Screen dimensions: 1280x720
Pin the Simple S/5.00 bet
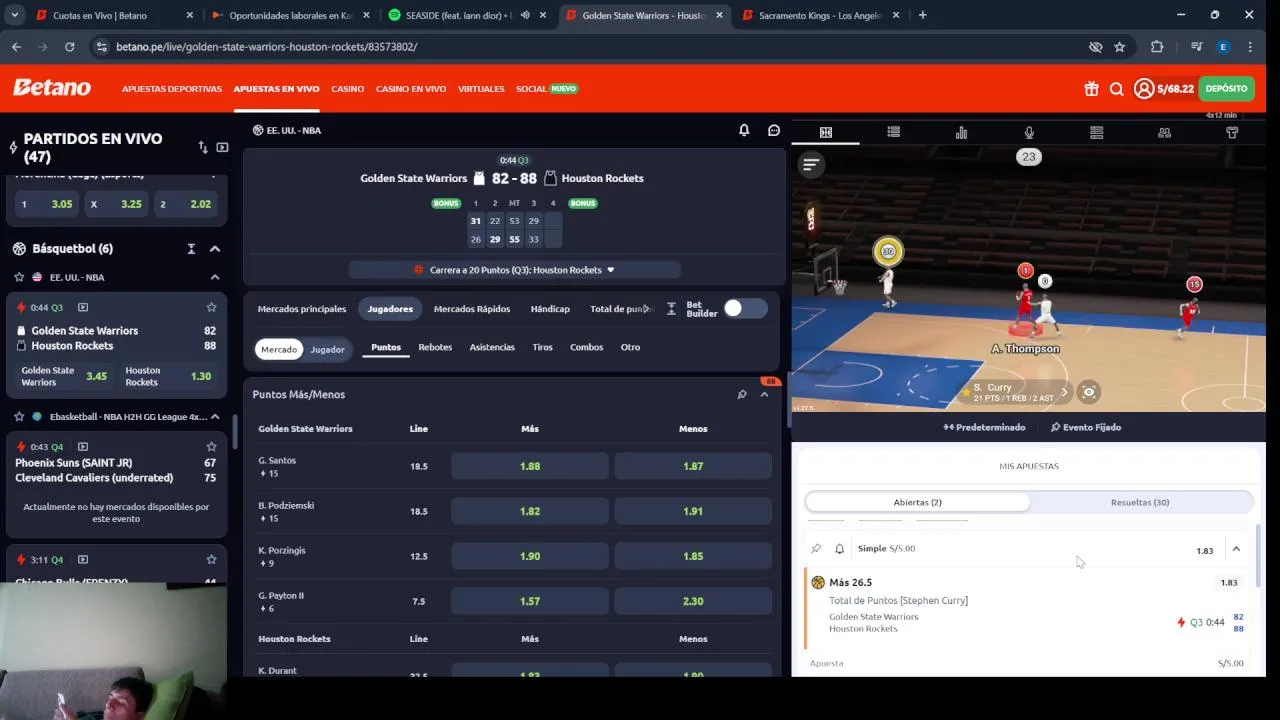pos(816,549)
